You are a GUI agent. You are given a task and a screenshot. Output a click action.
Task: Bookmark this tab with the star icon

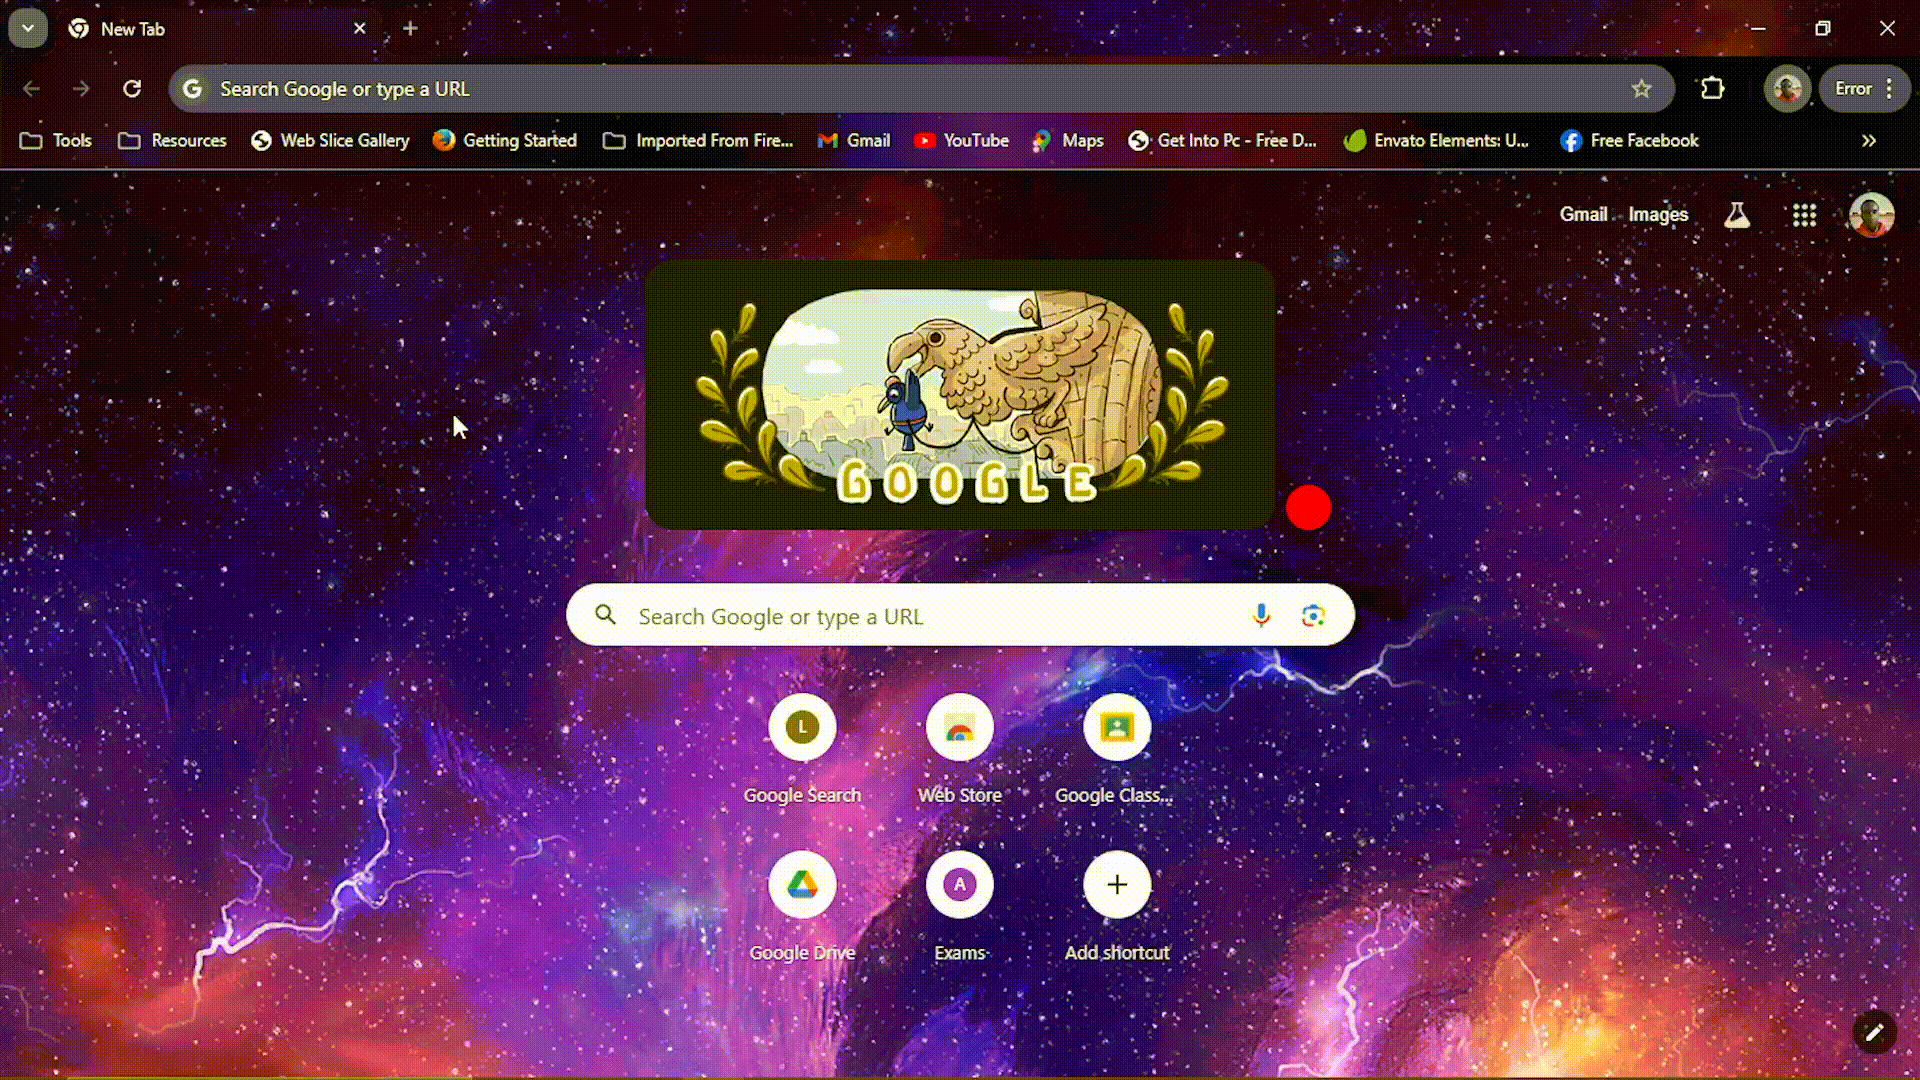(x=1641, y=89)
